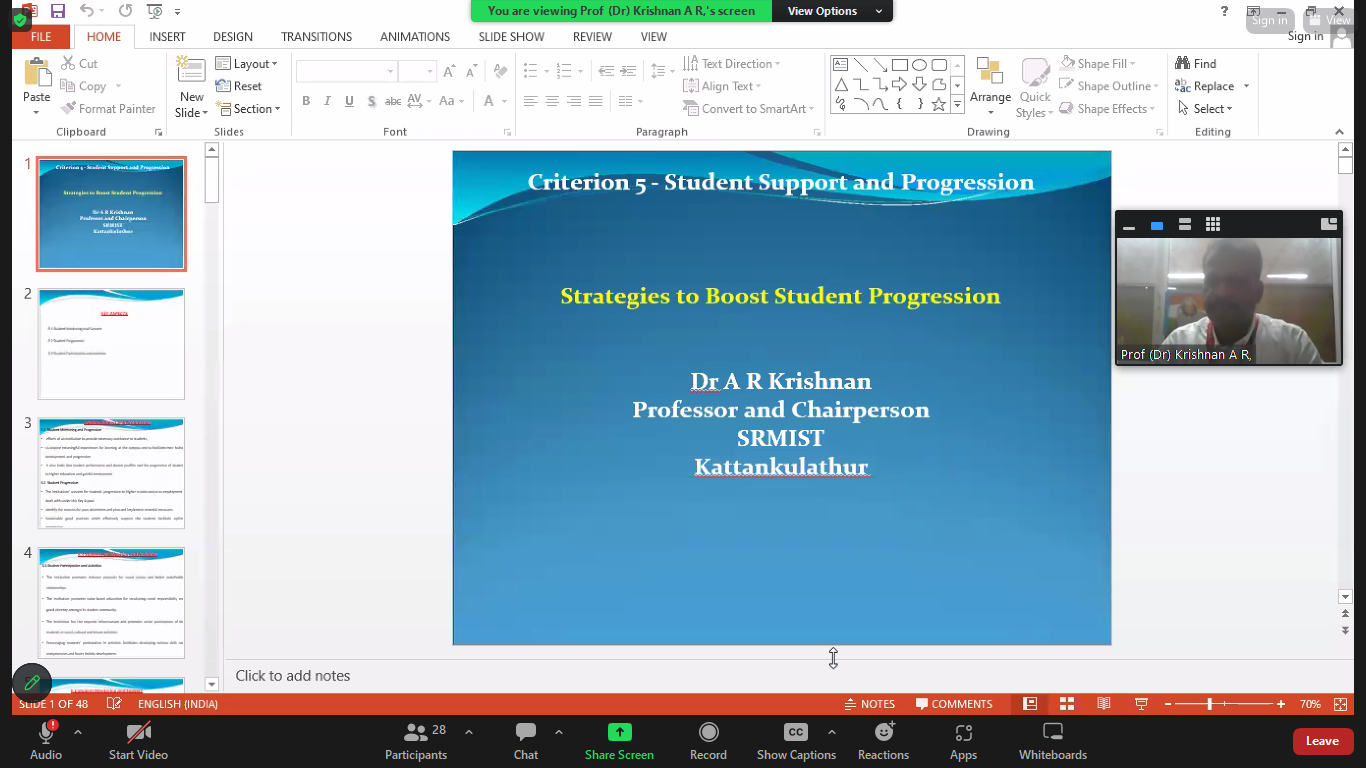Screen dimensions: 1366x768
Task: Switch to the DESIGN tab
Action: coord(232,36)
